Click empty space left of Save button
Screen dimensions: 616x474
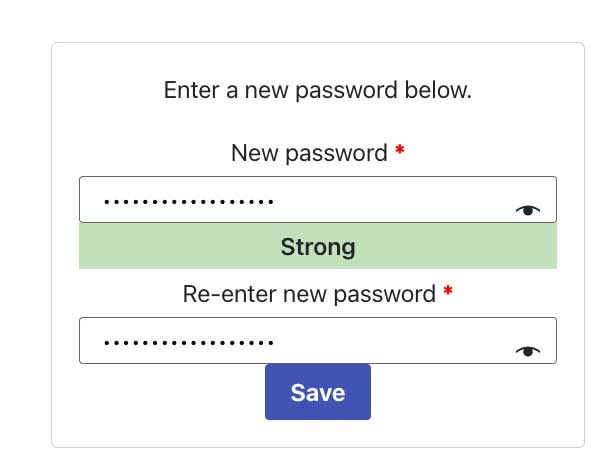click(170, 395)
